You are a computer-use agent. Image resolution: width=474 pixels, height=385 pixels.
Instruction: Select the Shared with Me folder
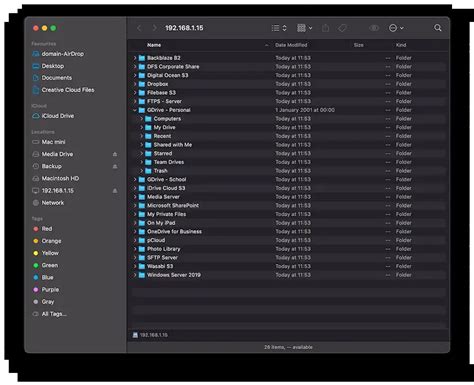pyautogui.click(x=288, y=145)
